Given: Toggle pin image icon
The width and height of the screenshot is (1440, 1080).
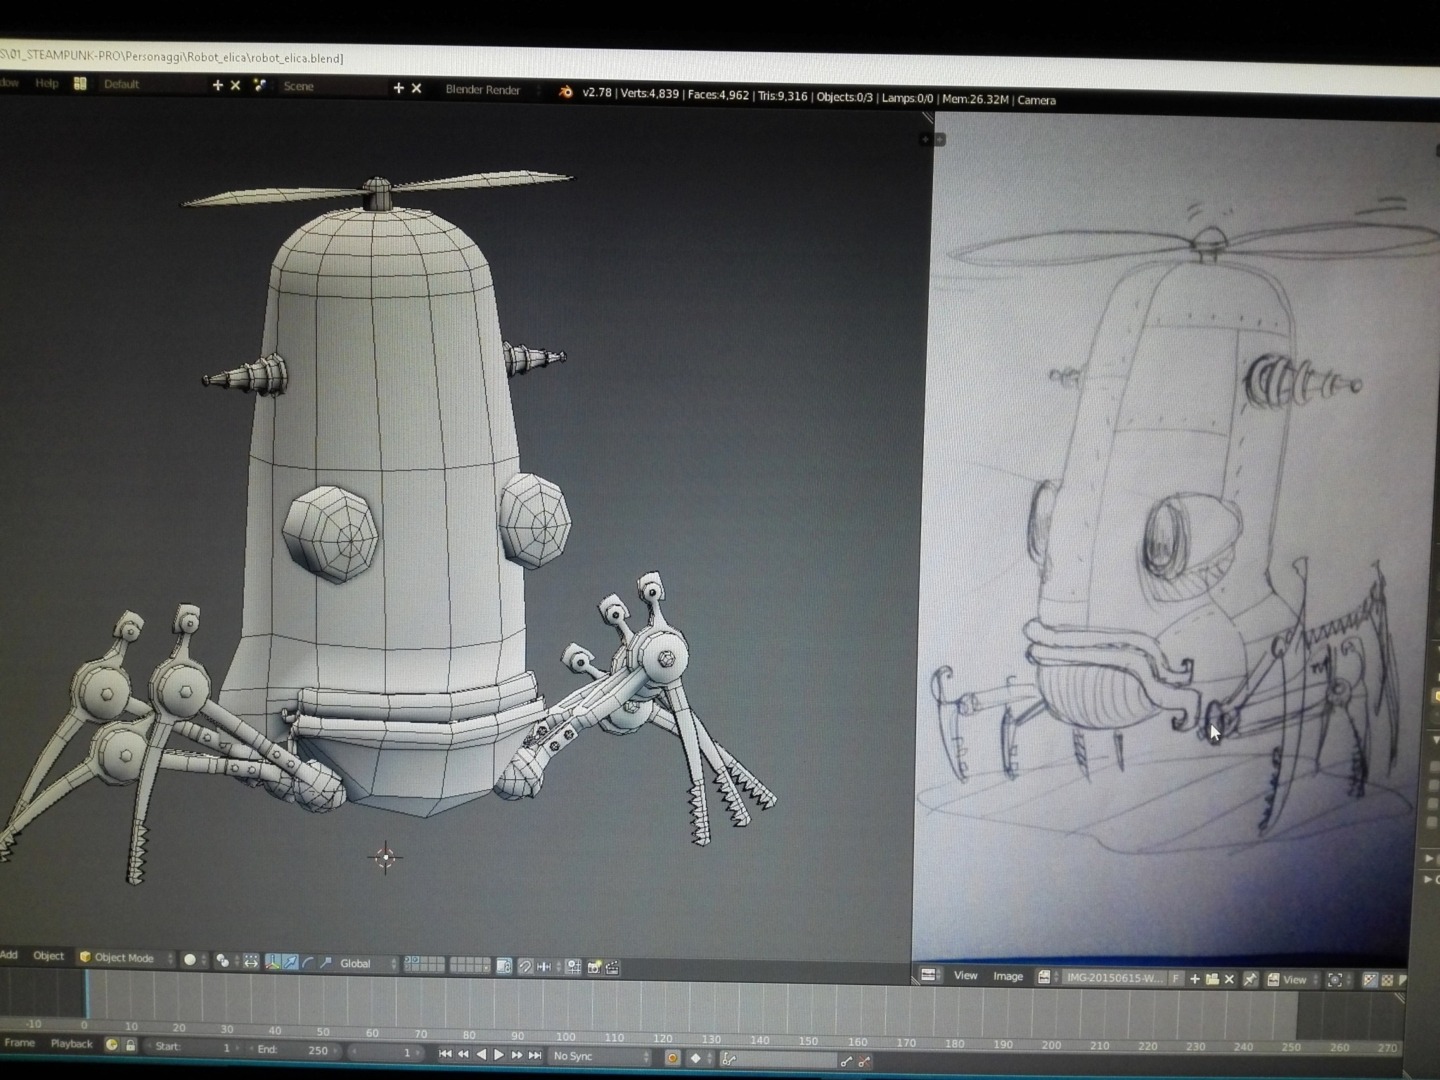Looking at the screenshot, I should click(x=1250, y=980).
